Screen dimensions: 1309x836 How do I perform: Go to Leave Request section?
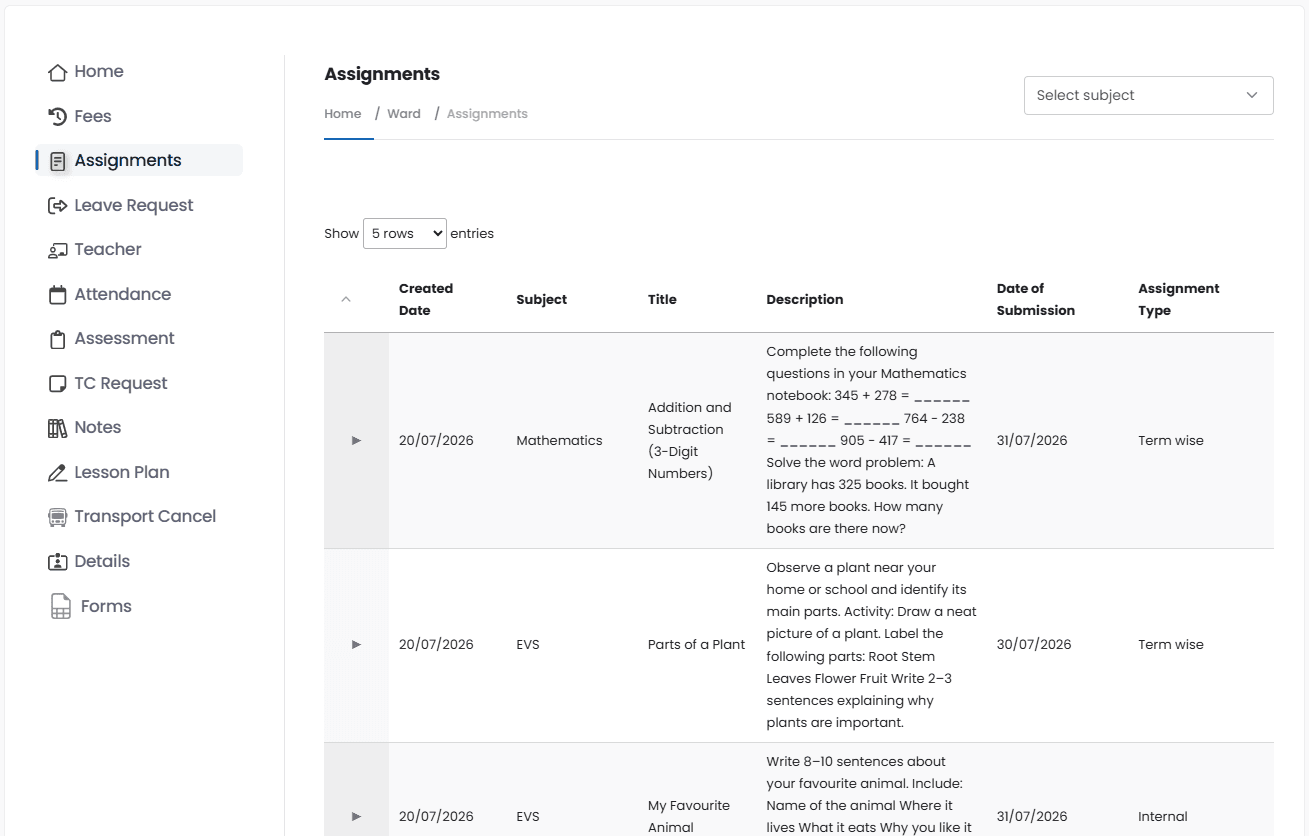click(x=134, y=205)
